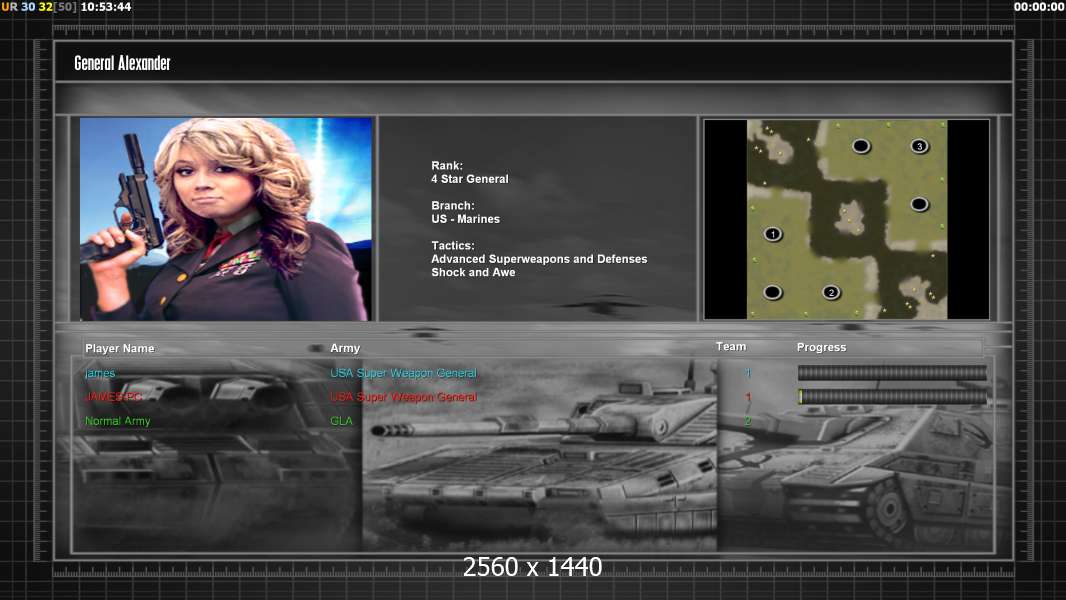Click the progress bar for player james
This screenshot has height=600, width=1066.
coord(892,372)
